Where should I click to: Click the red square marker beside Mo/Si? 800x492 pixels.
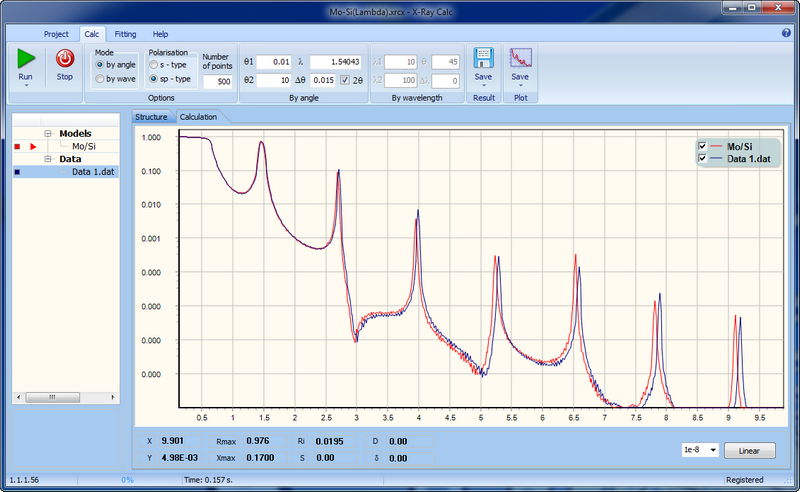click(x=17, y=146)
